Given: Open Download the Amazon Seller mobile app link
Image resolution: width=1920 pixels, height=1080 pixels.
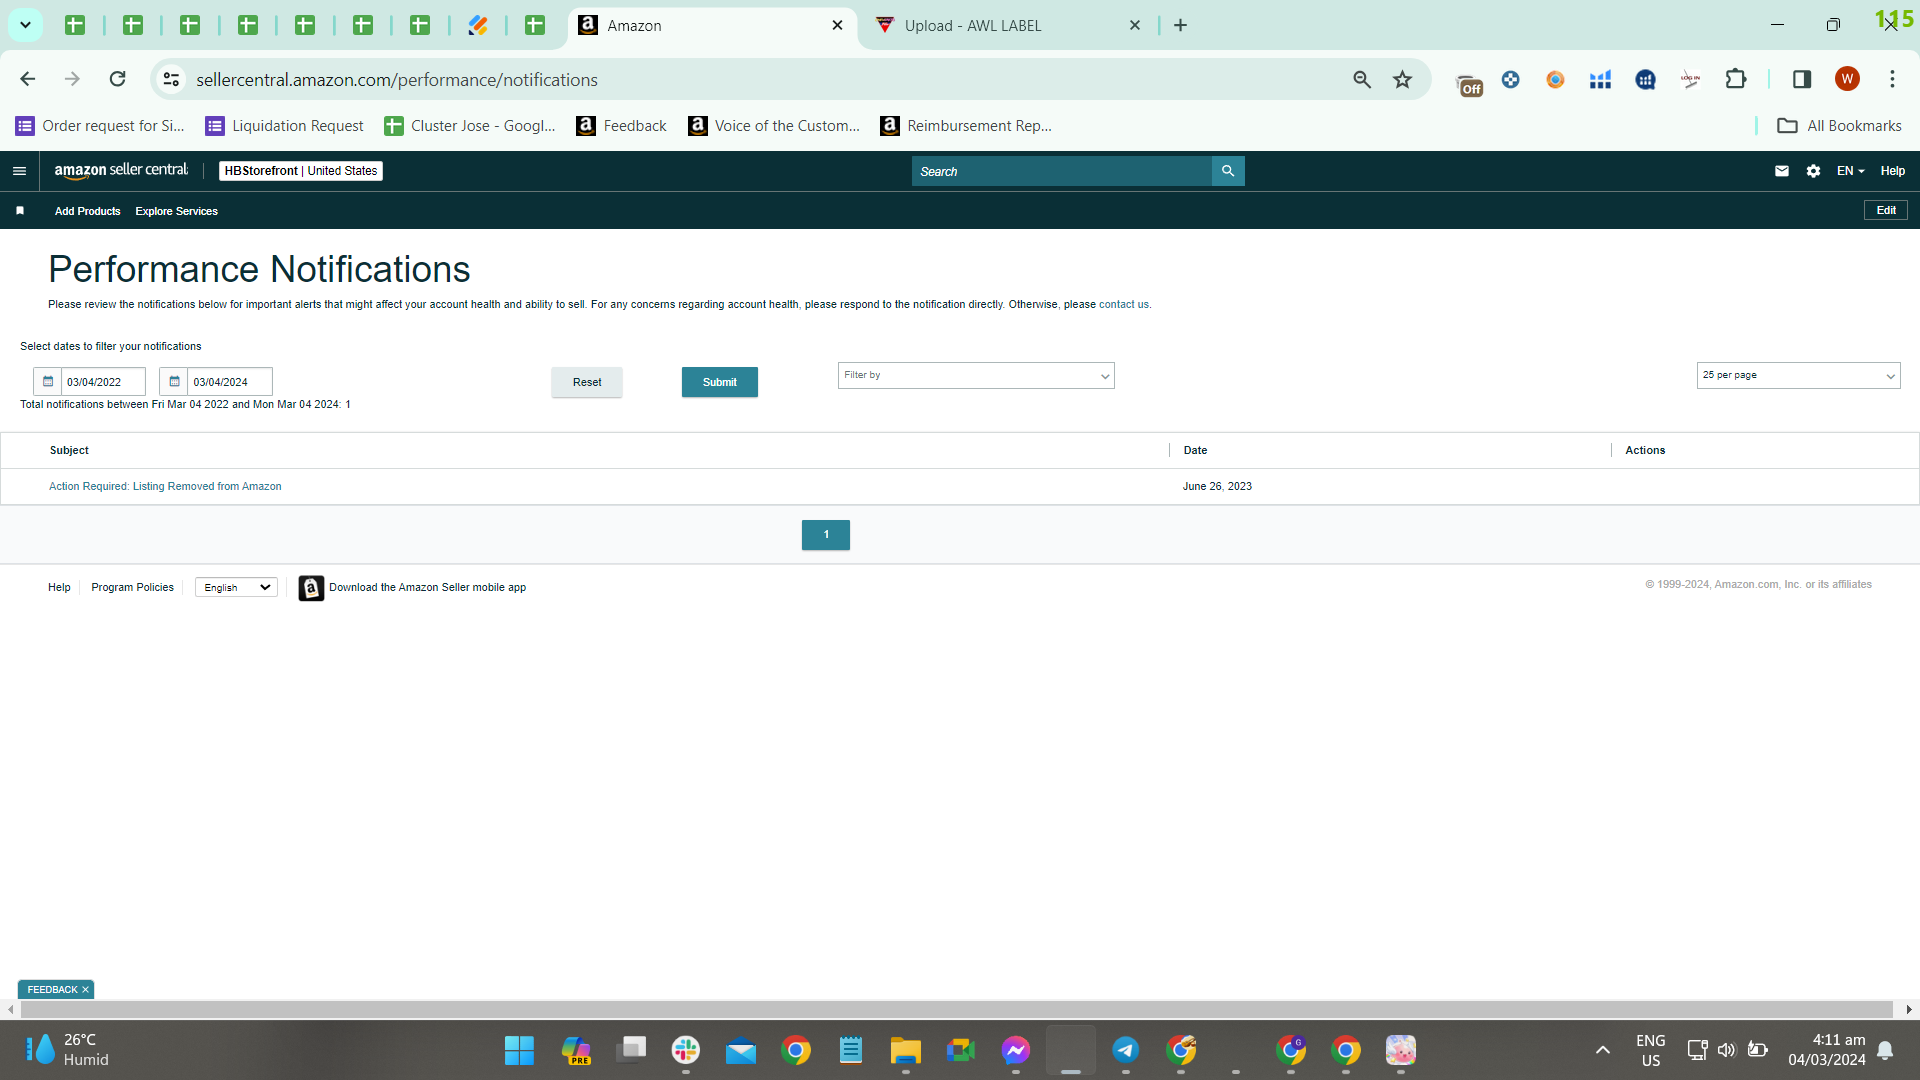Looking at the screenshot, I should pos(427,588).
